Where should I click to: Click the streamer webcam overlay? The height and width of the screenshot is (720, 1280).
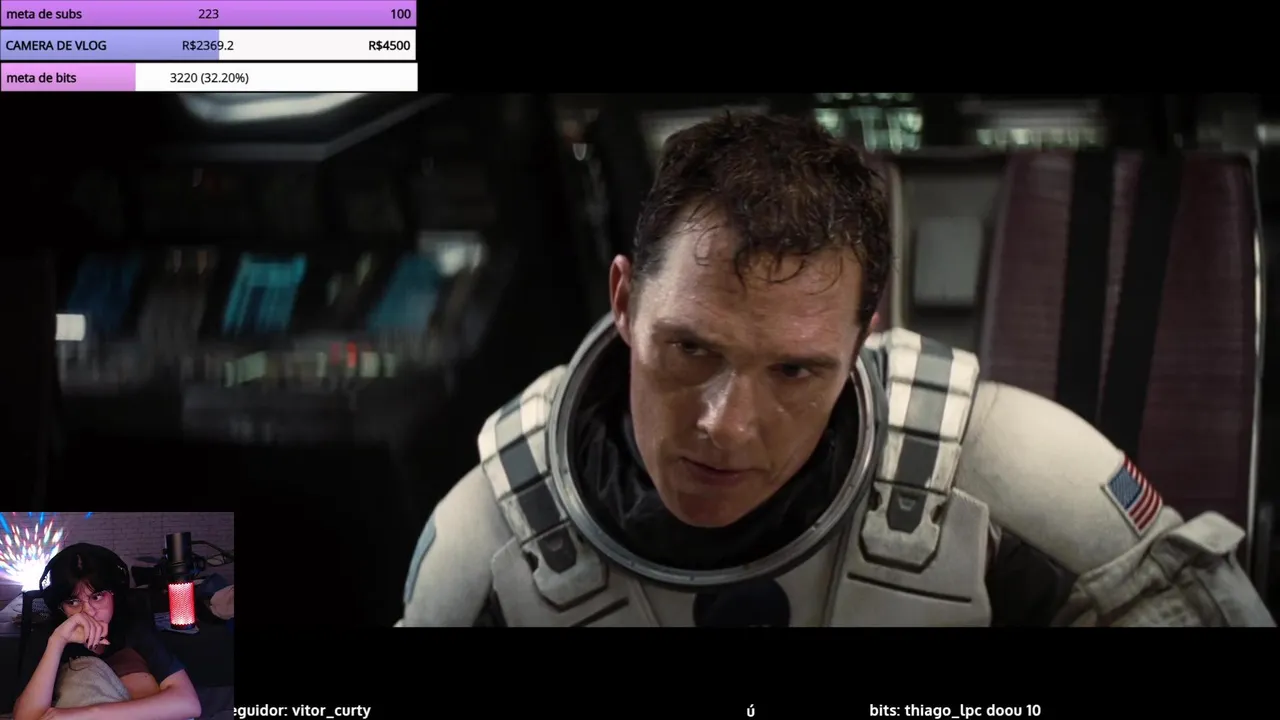117,616
